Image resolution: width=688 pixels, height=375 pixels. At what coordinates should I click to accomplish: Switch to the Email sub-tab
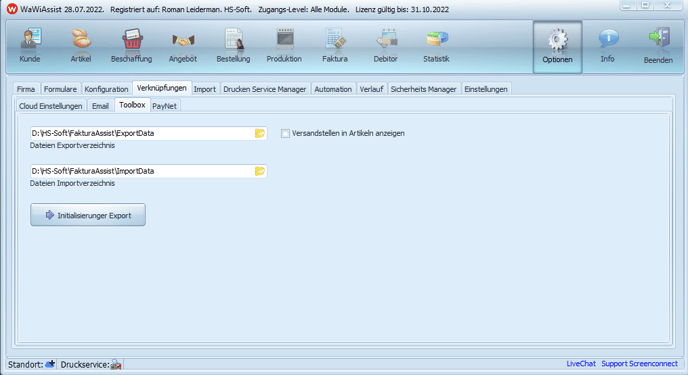tap(100, 106)
